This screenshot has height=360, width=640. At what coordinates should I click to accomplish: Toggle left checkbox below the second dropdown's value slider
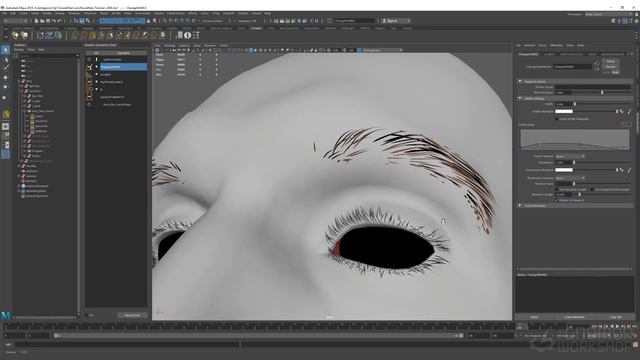tap(557, 189)
